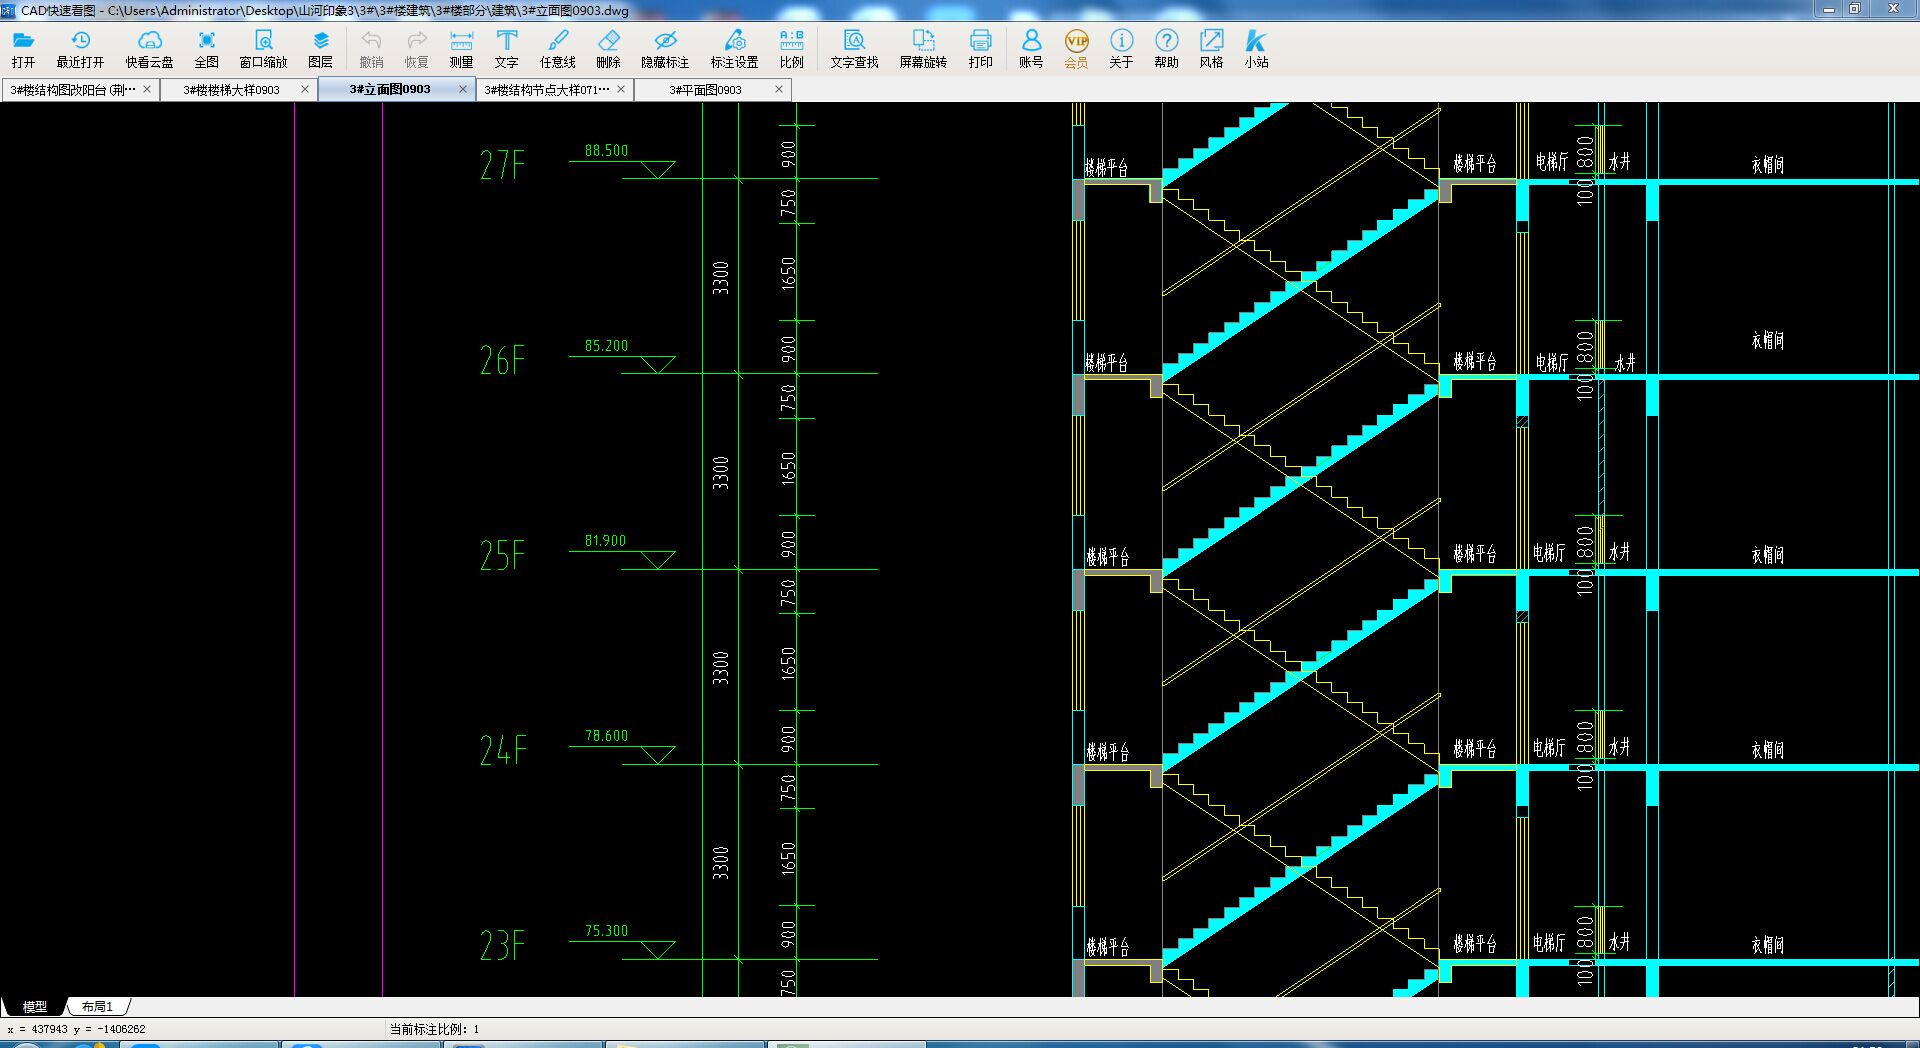Click the 撤销 undo icon
The height and width of the screenshot is (1048, 1920).
point(371,49)
